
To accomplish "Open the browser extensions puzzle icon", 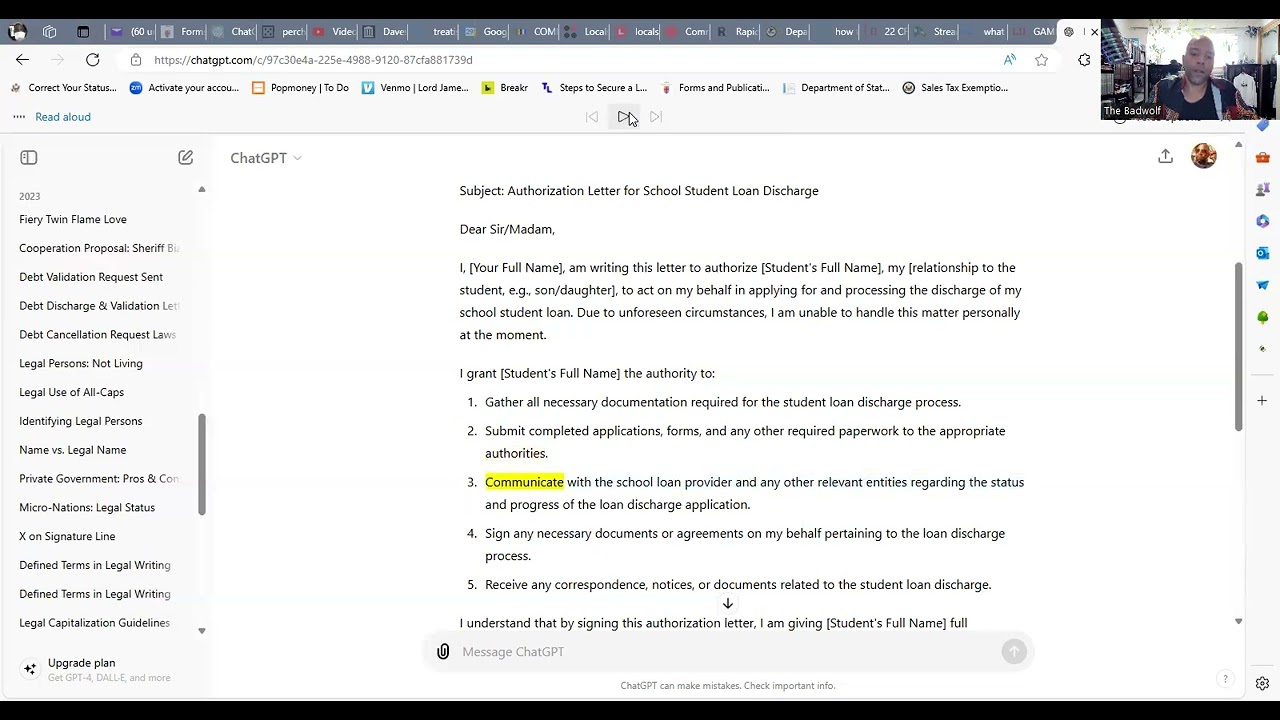I will 1084,60.
